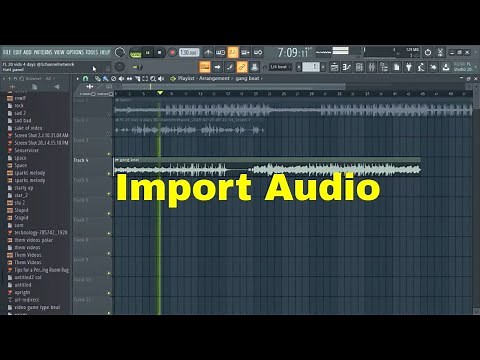Screen dimensions: 480x360
Task: Click the tempo tapper icon
Action: (x=421, y=67)
